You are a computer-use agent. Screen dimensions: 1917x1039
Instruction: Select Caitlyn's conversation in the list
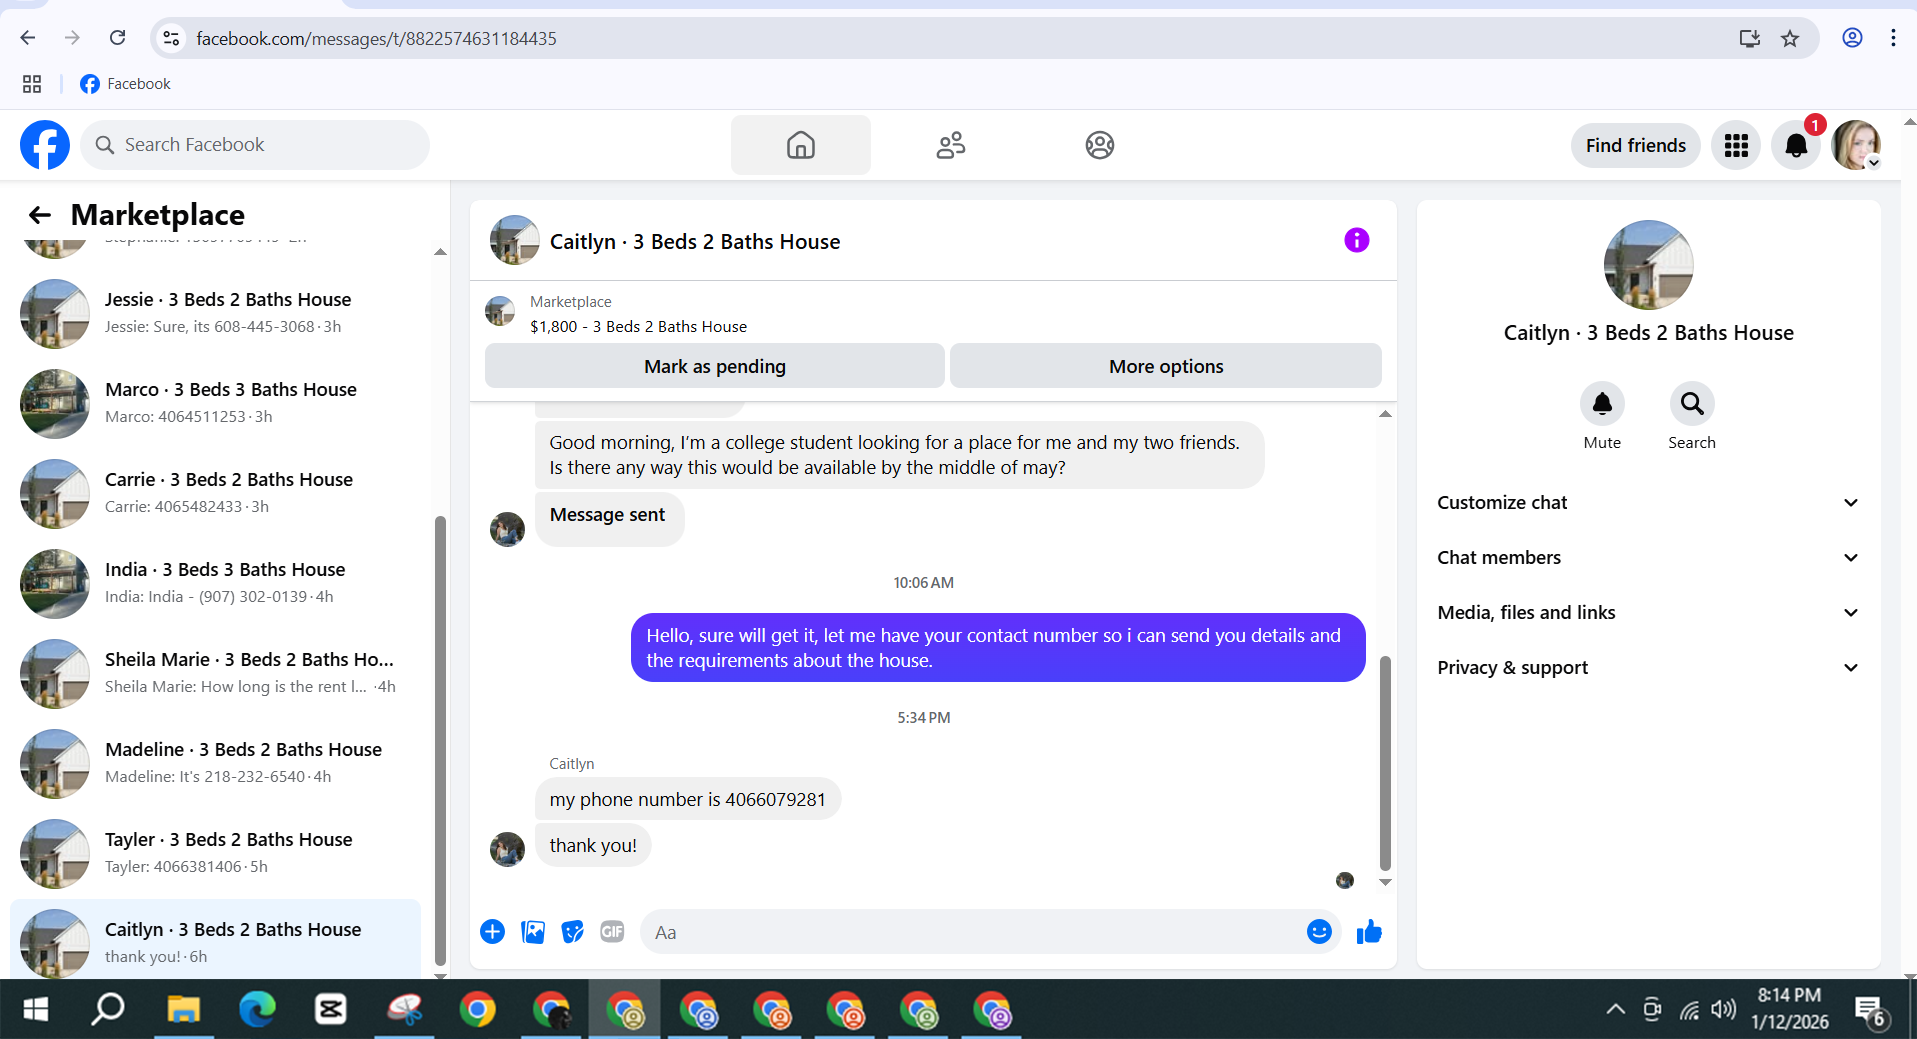click(x=215, y=940)
